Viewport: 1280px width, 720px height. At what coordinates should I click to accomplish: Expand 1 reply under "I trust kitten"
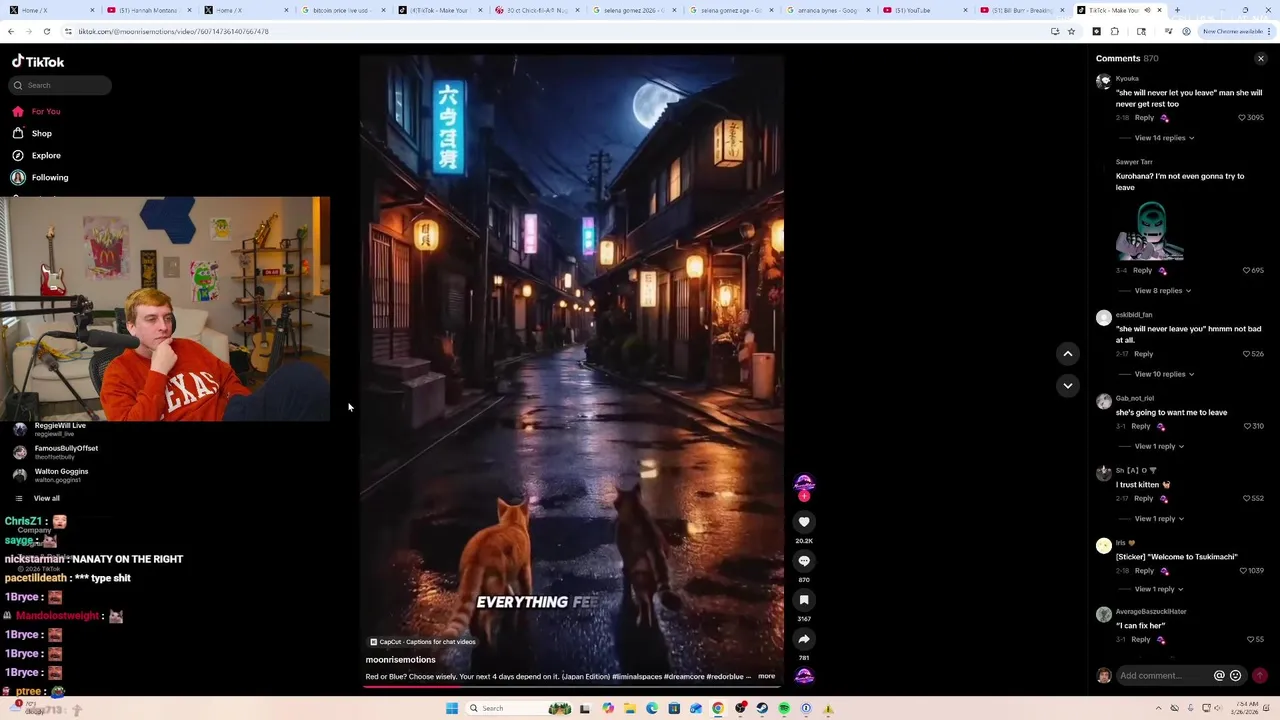(1159, 519)
